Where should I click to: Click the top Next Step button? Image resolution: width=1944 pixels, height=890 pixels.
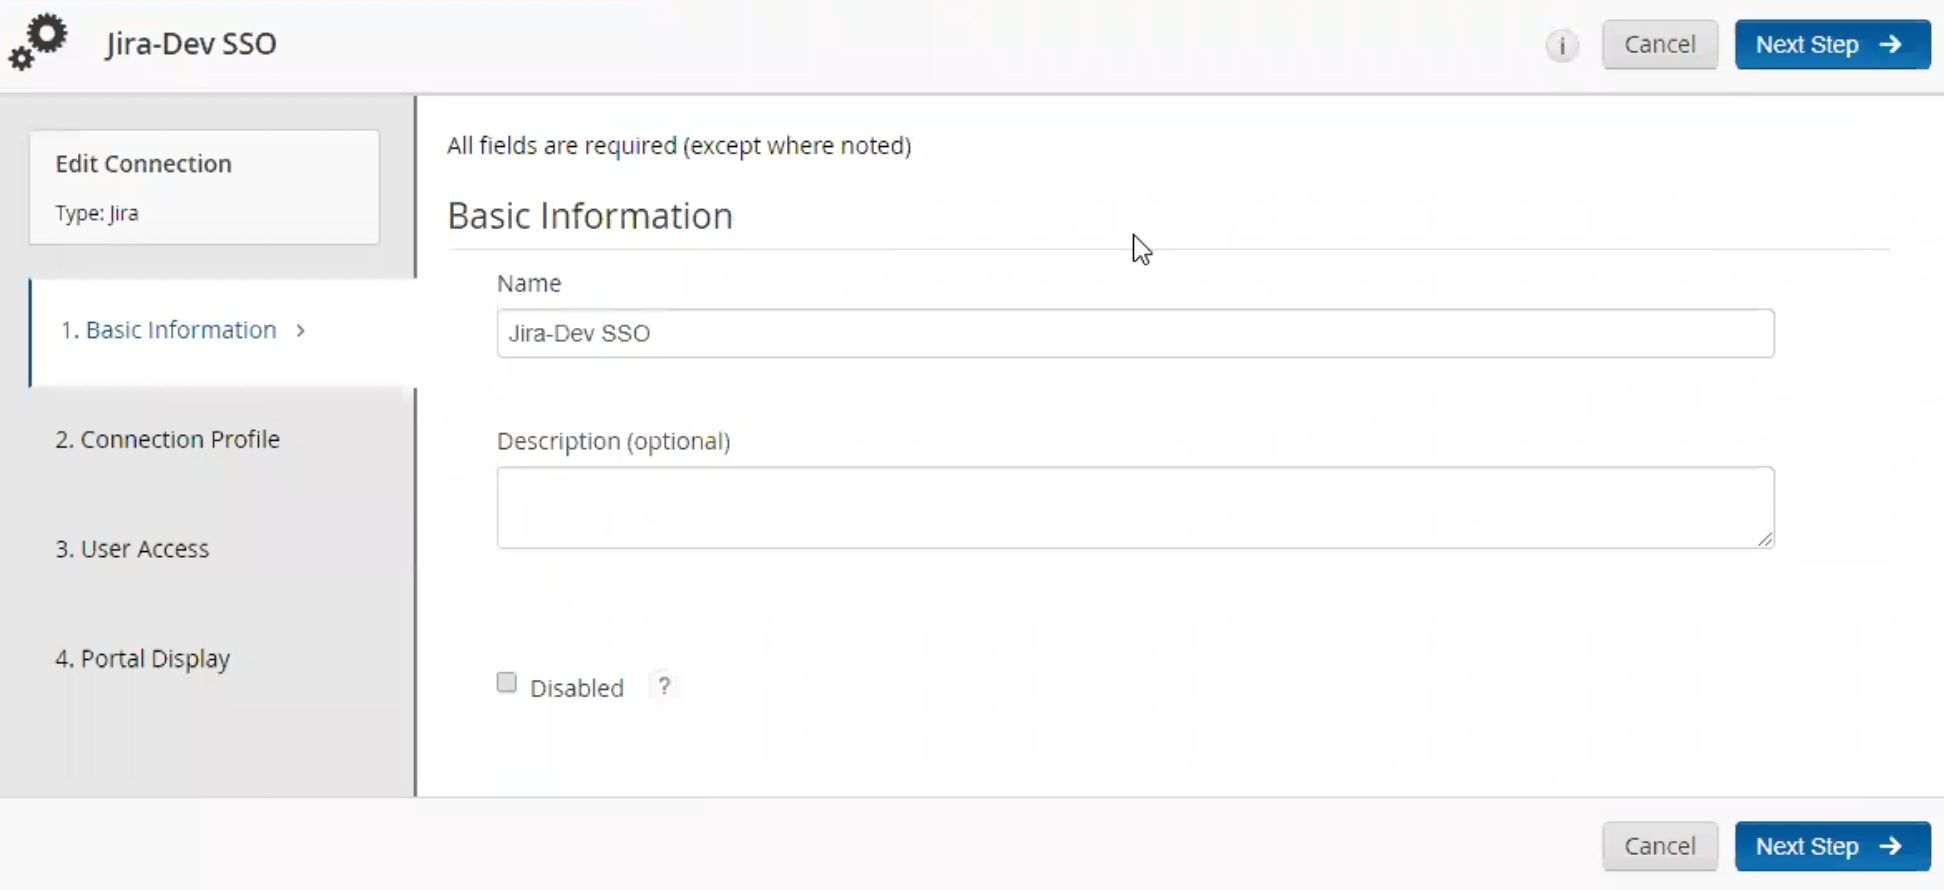pos(1832,45)
